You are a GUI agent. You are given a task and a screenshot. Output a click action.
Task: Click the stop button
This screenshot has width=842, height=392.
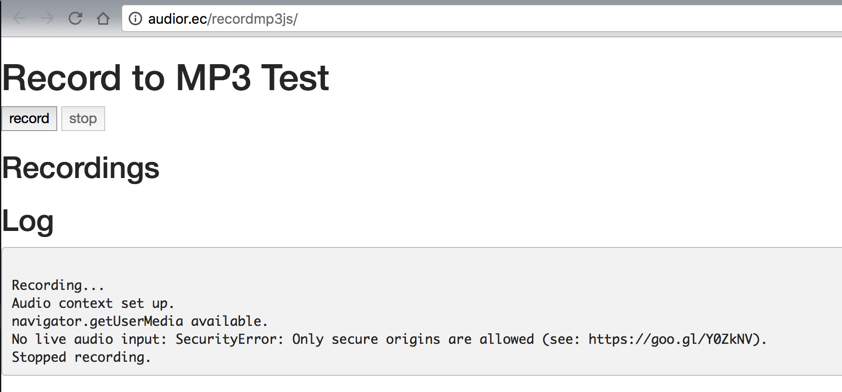[83, 118]
